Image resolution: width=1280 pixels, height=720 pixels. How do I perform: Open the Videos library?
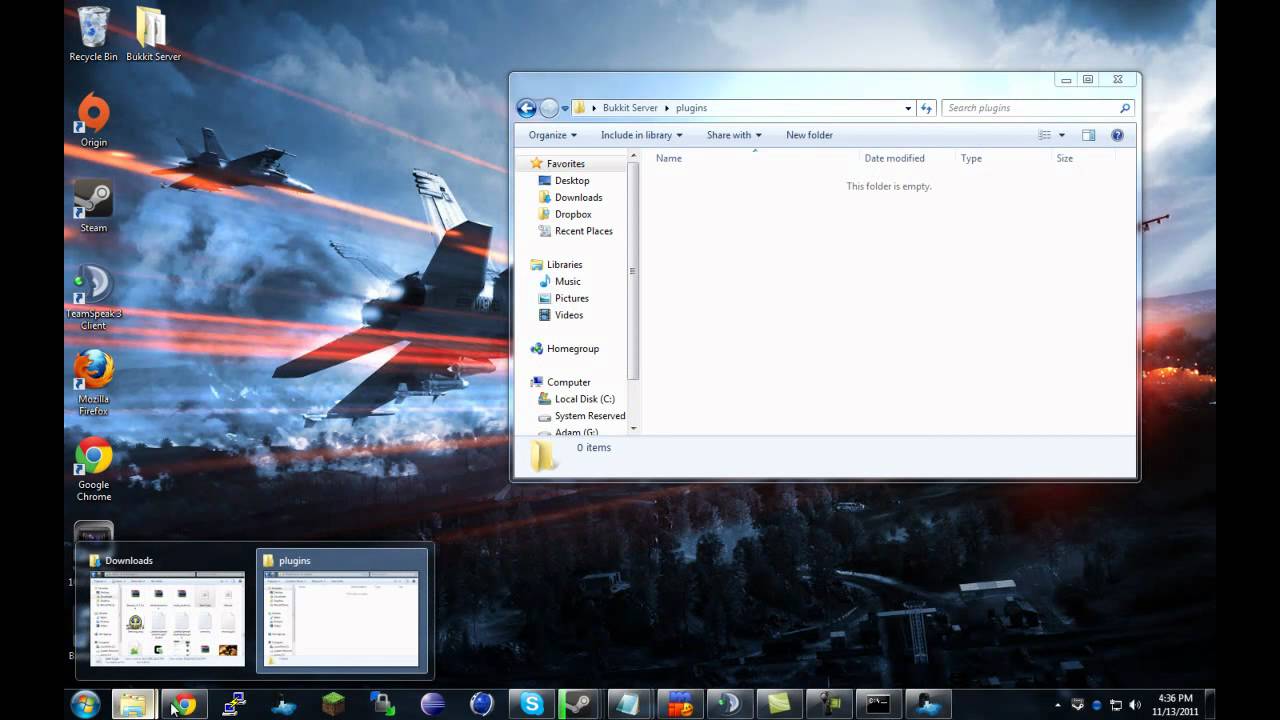(568, 315)
